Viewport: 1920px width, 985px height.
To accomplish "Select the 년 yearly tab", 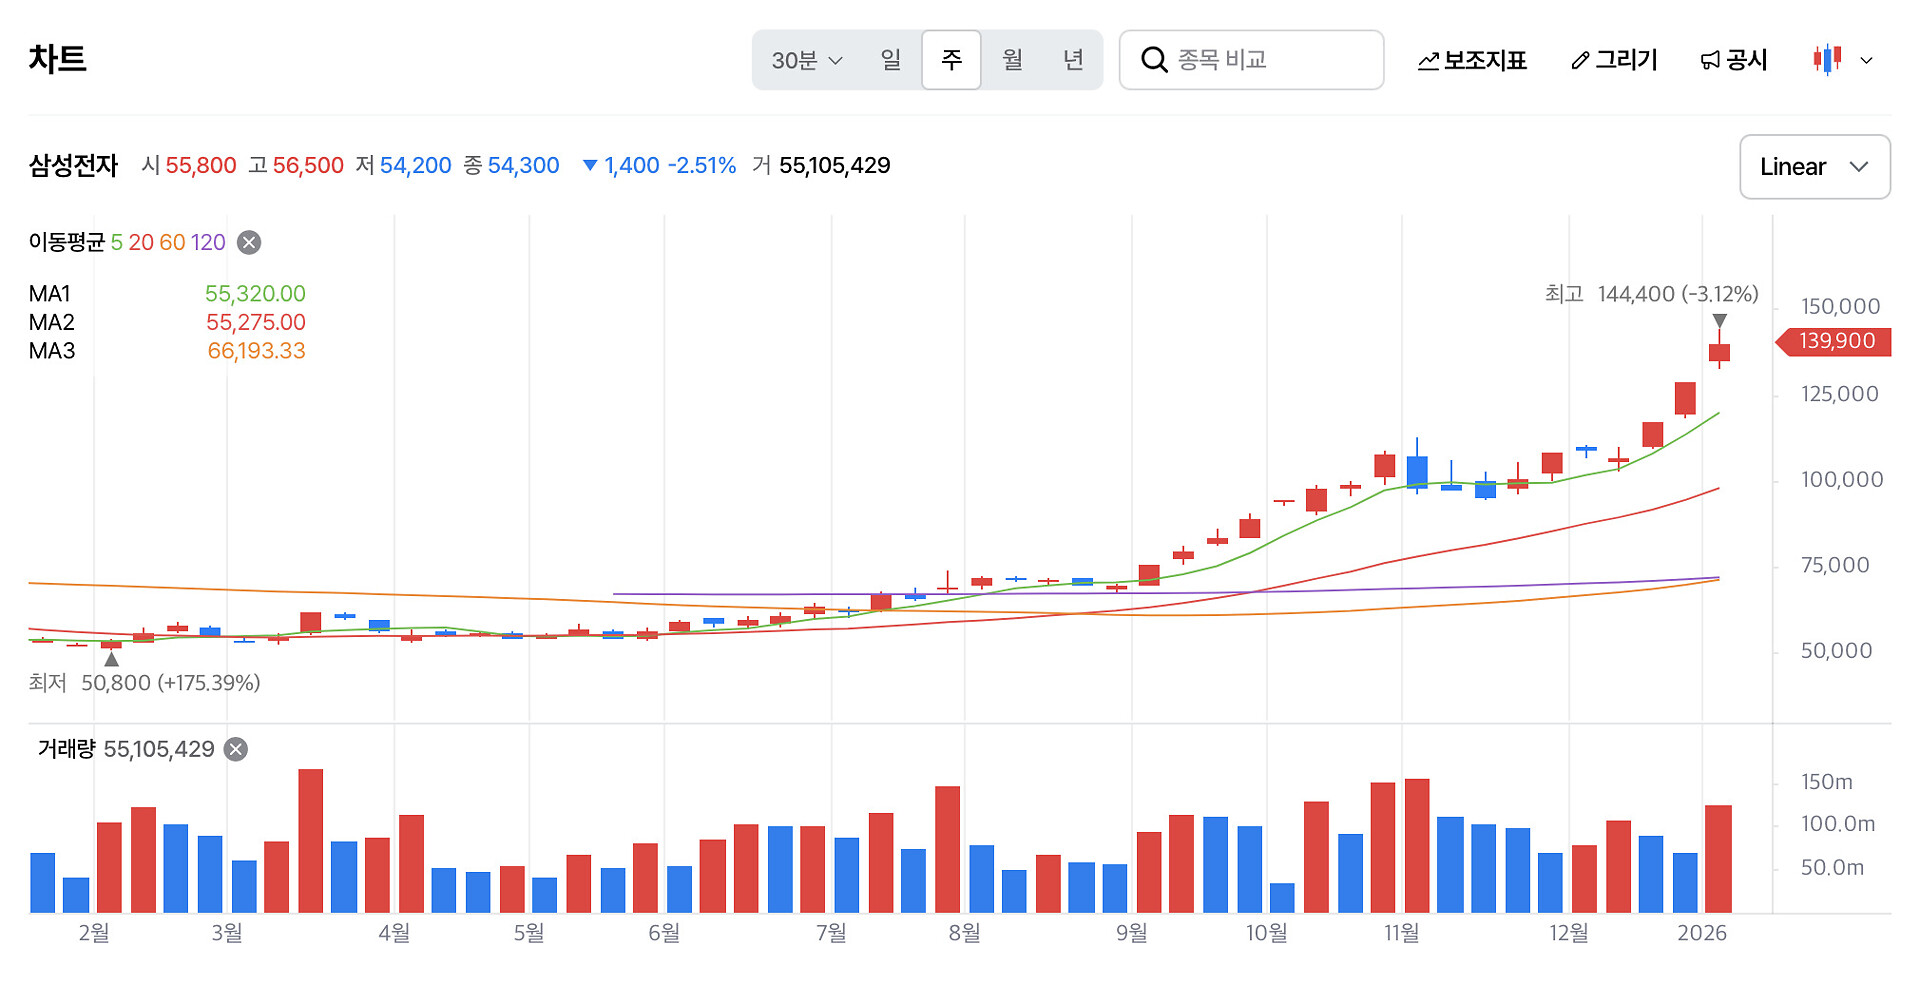I will tap(1073, 60).
